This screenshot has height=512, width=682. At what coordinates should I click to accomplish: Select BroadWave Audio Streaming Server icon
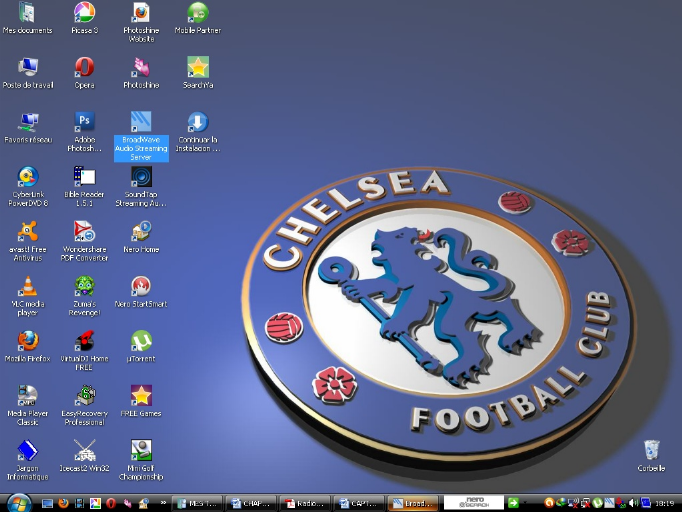coord(141,137)
